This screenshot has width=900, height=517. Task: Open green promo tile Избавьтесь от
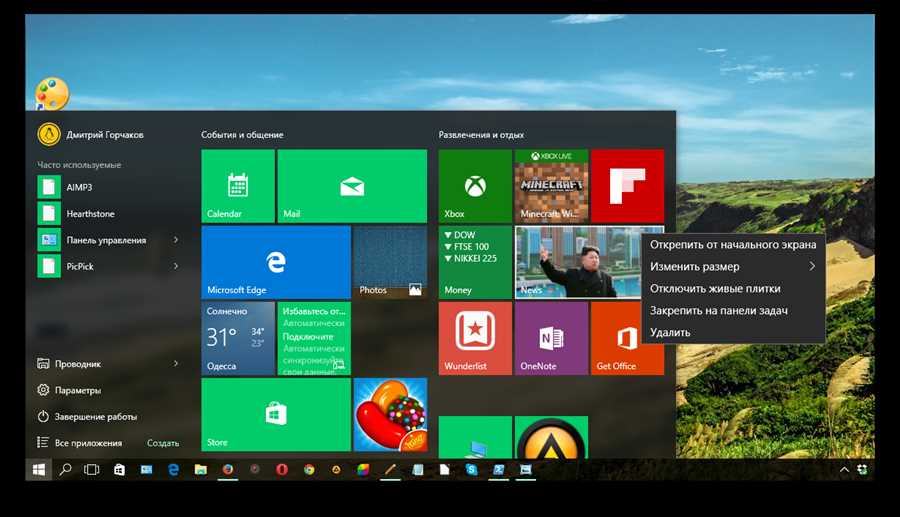(x=314, y=339)
